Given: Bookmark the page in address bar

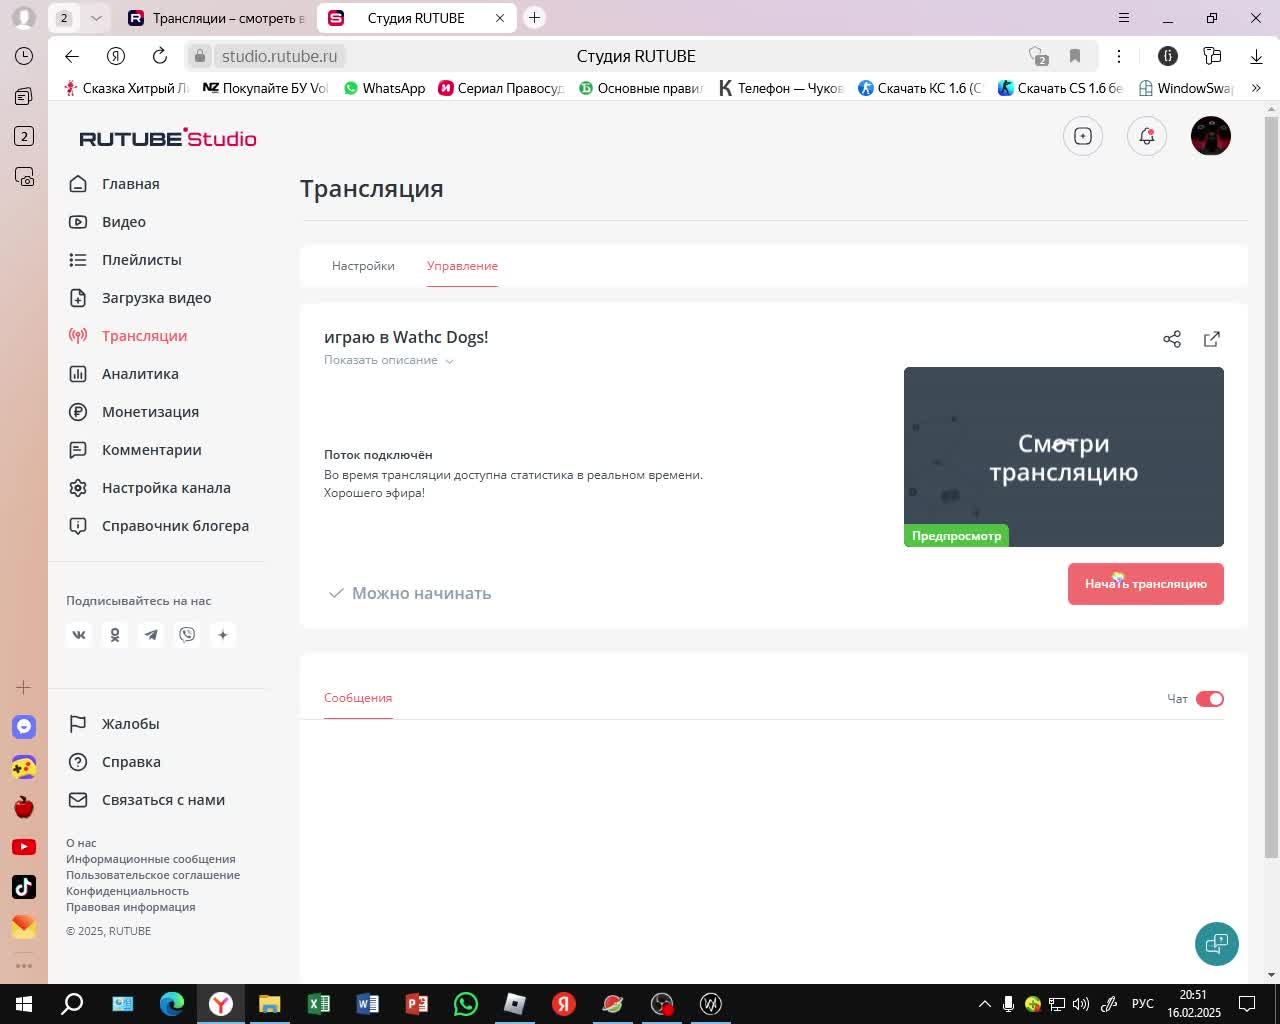Looking at the screenshot, I should click(x=1075, y=56).
